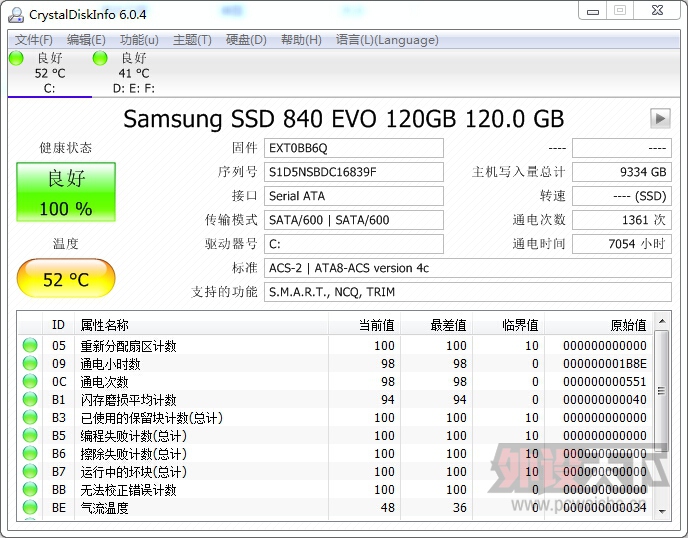Open the 文件(F) menu
Viewport: 688px width, 538px height.
coord(33,40)
